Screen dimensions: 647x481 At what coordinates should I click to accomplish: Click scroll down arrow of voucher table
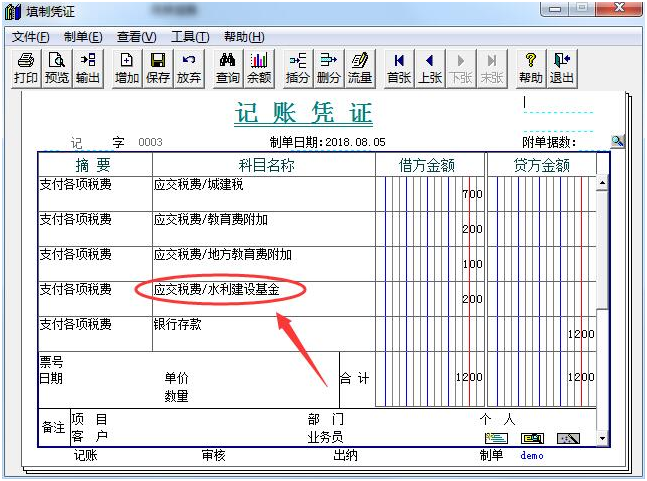pos(602,439)
